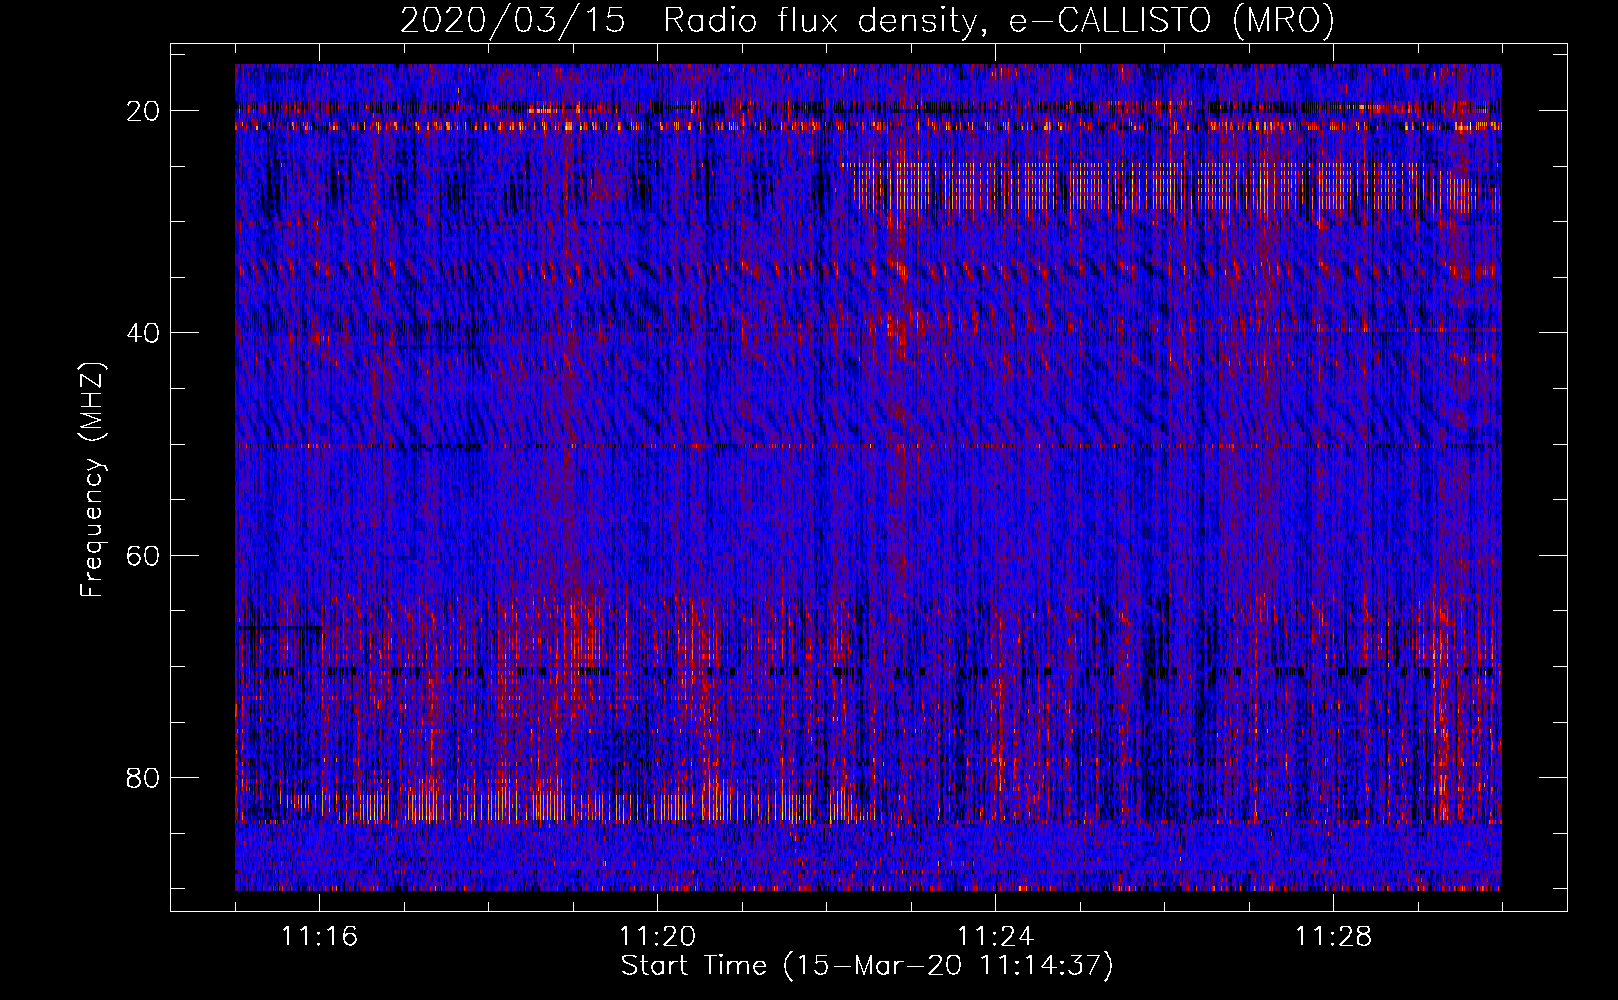Click the 11:16 time tick label
Viewport: 1618px width, 1000px height.
(x=319, y=937)
